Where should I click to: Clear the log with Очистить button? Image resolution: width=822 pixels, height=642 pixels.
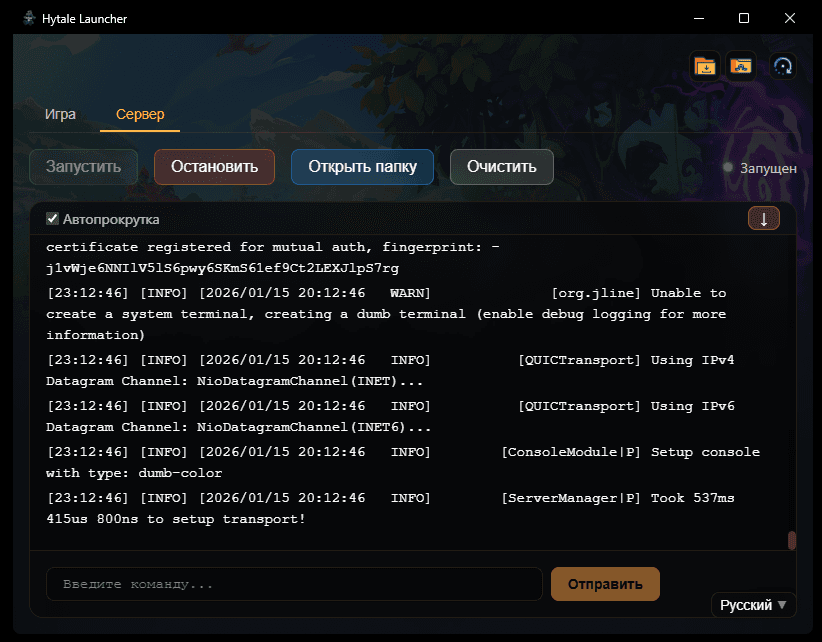click(501, 167)
